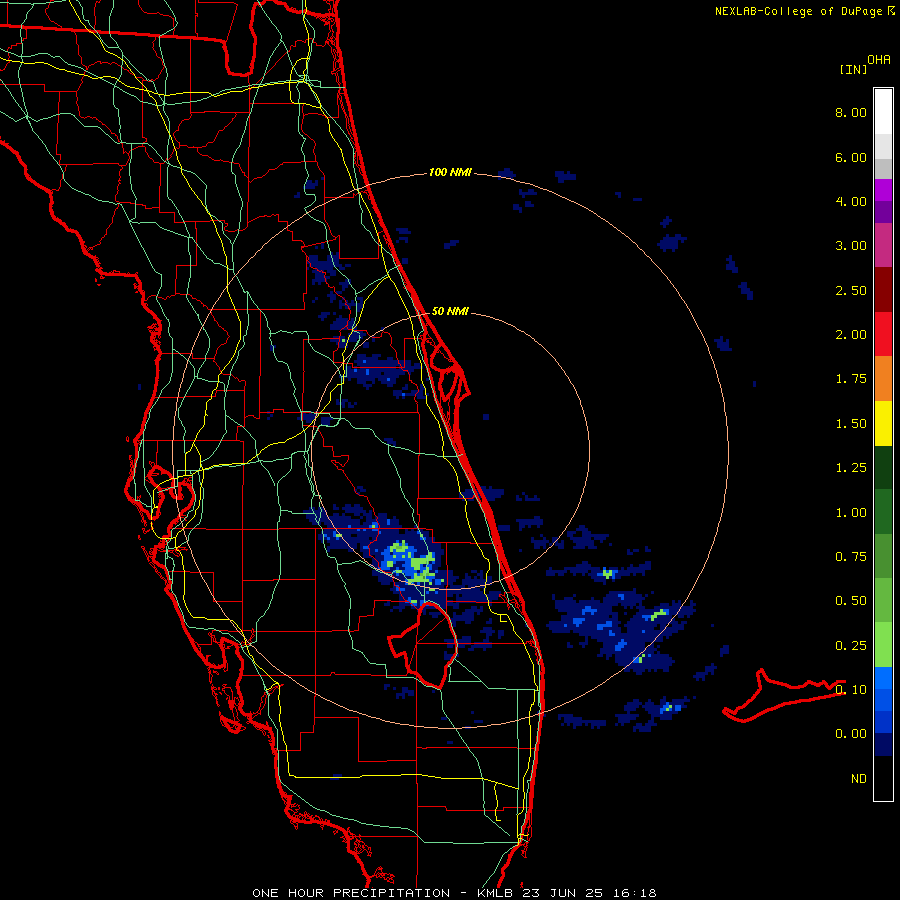
Task: Select the '0.75' legend value
Action: [851, 557]
